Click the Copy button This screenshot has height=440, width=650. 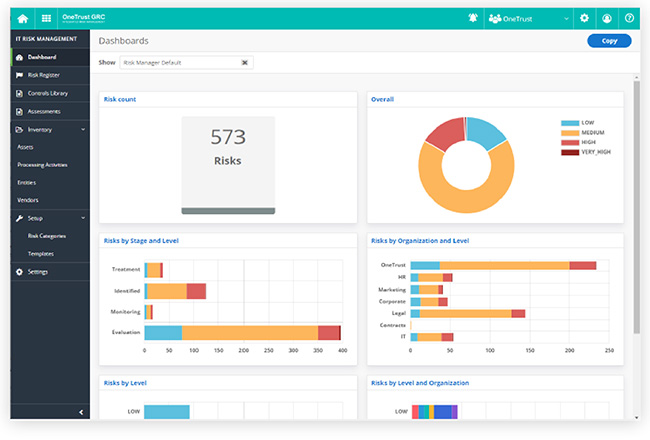[x=609, y=41]
